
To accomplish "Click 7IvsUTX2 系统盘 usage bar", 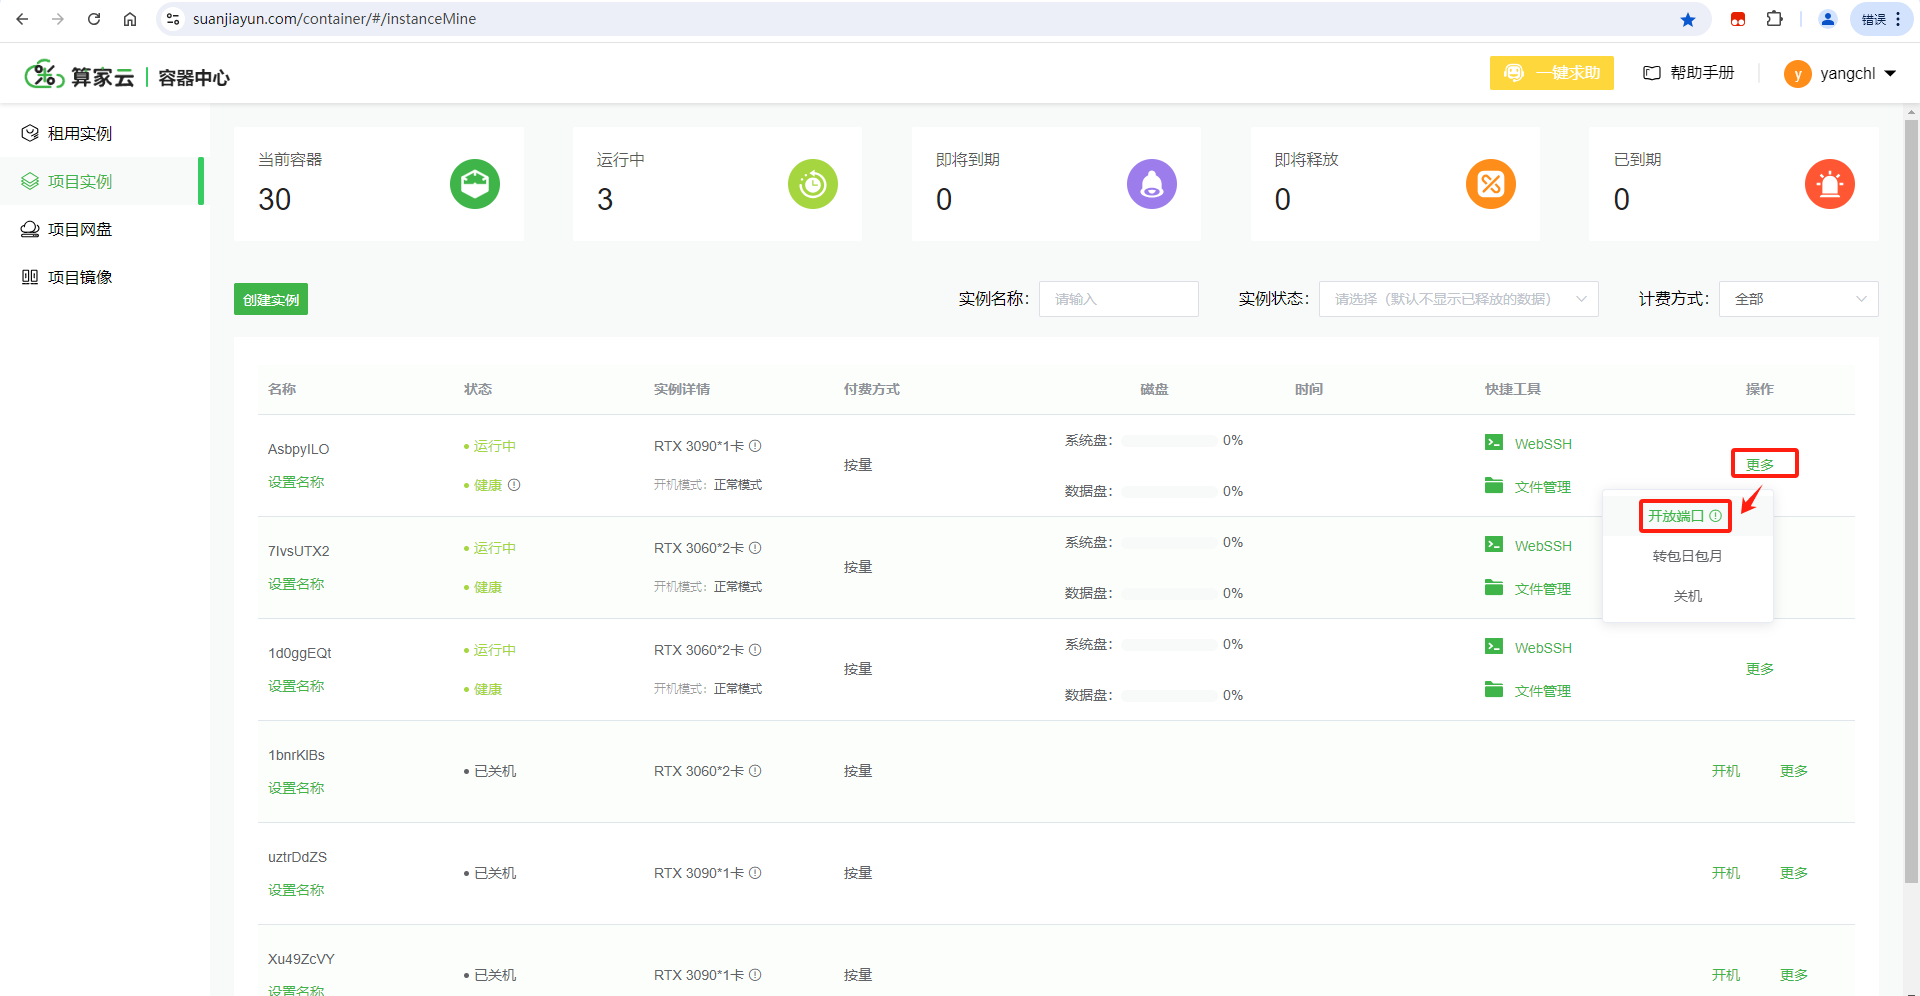I will pos(1168,543).
